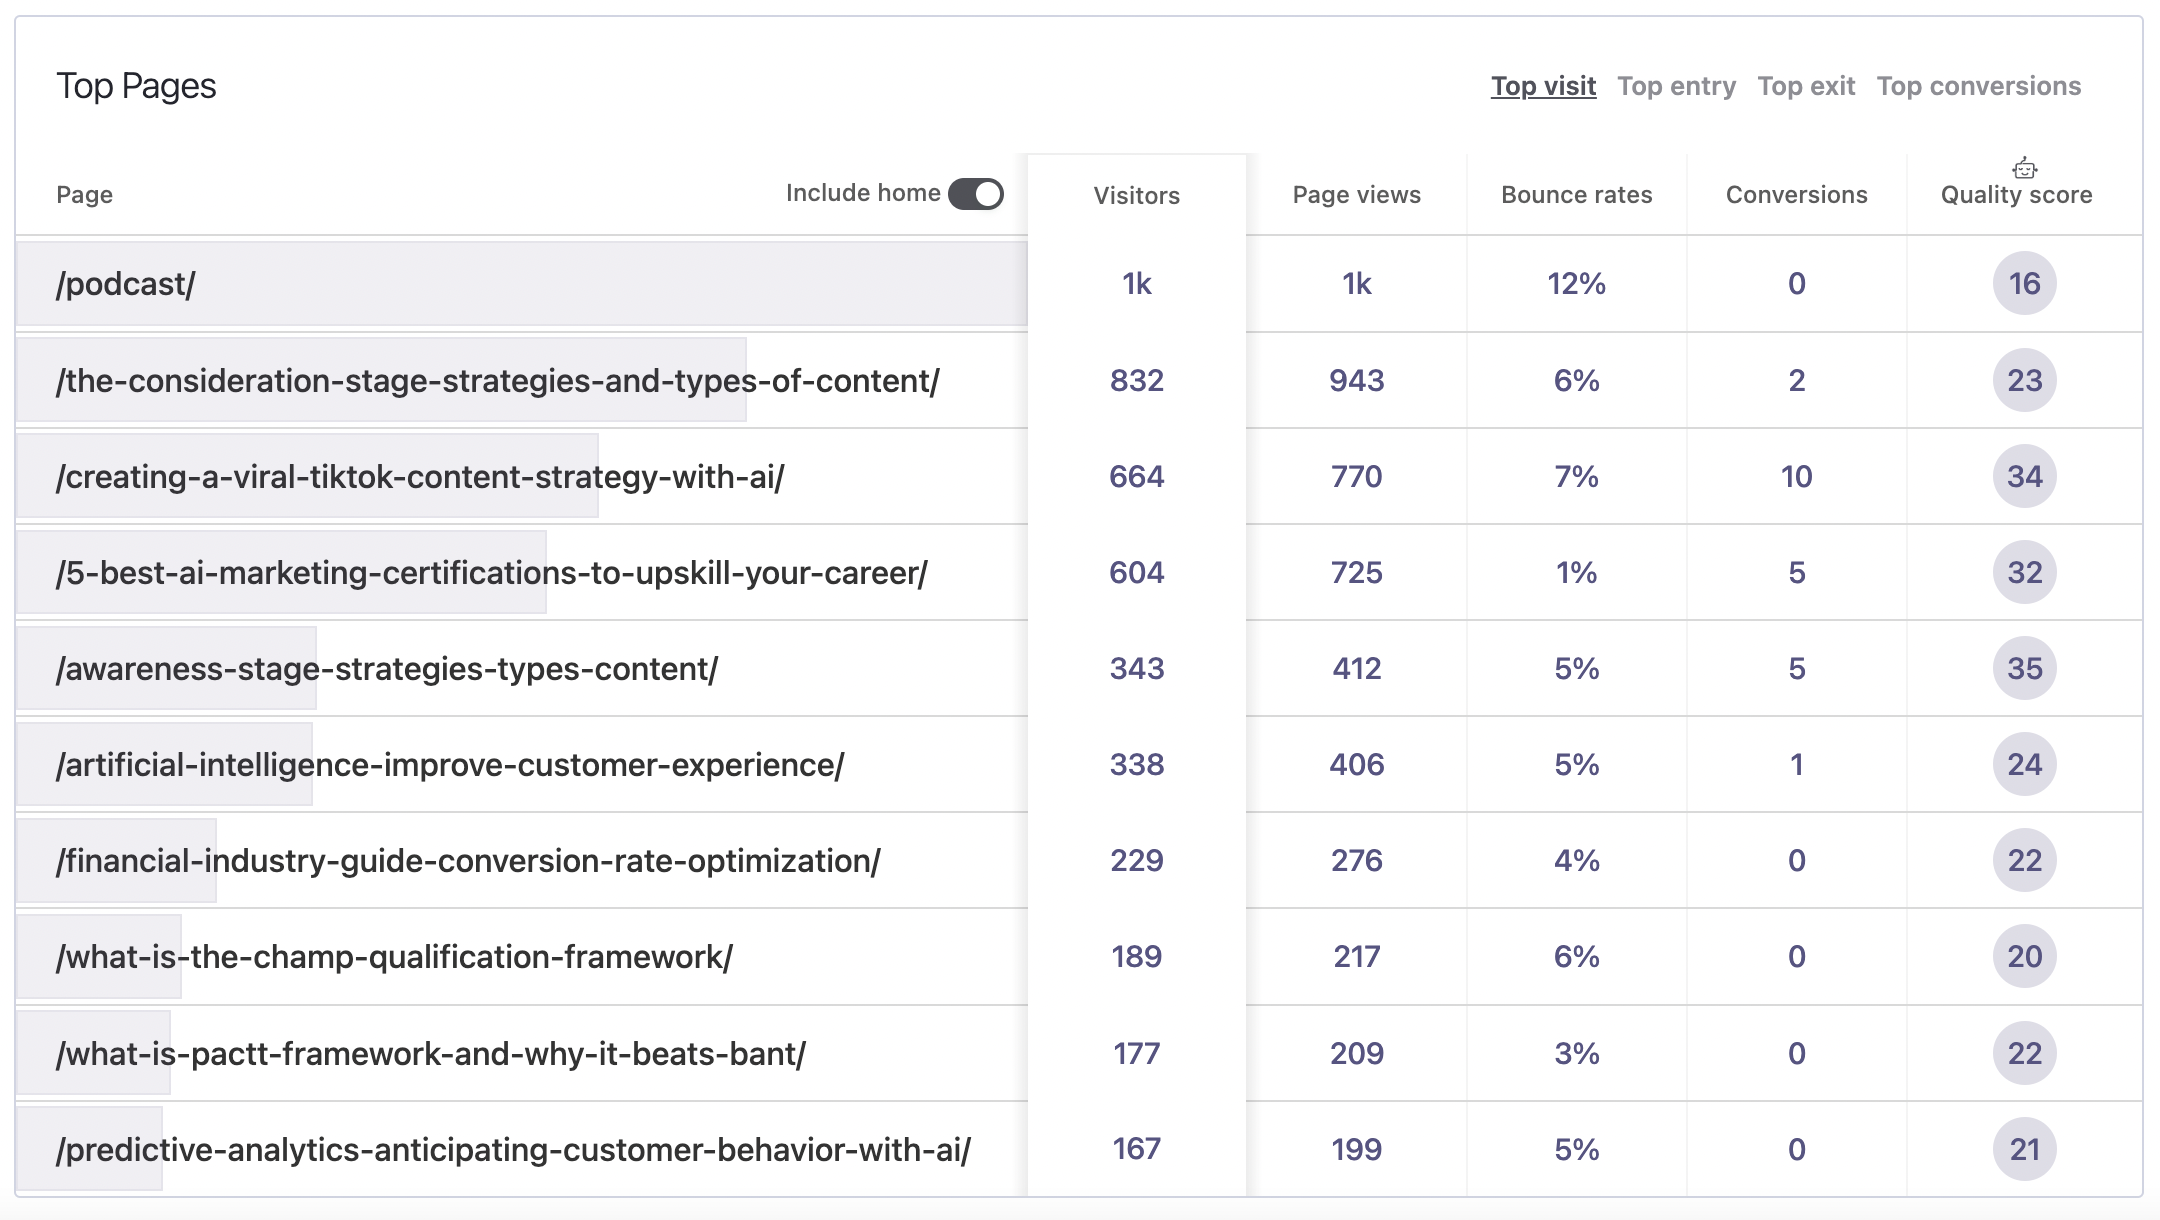Click the quality score badge showing 34
The width and height of the screenshot is (2160, 1220).
point(2026,477)
